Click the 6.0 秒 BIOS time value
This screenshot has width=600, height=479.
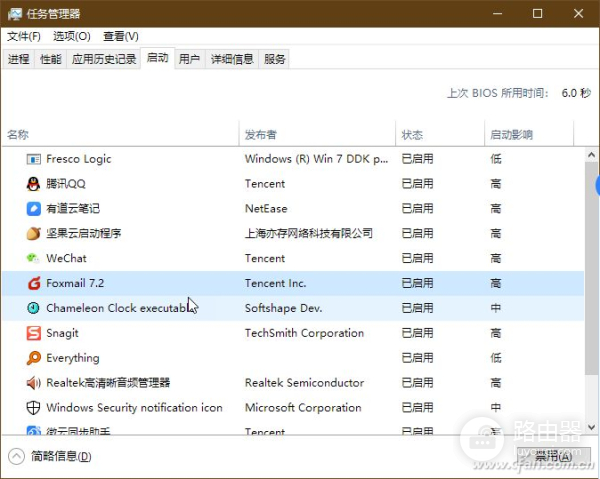(x=576, y=93)
